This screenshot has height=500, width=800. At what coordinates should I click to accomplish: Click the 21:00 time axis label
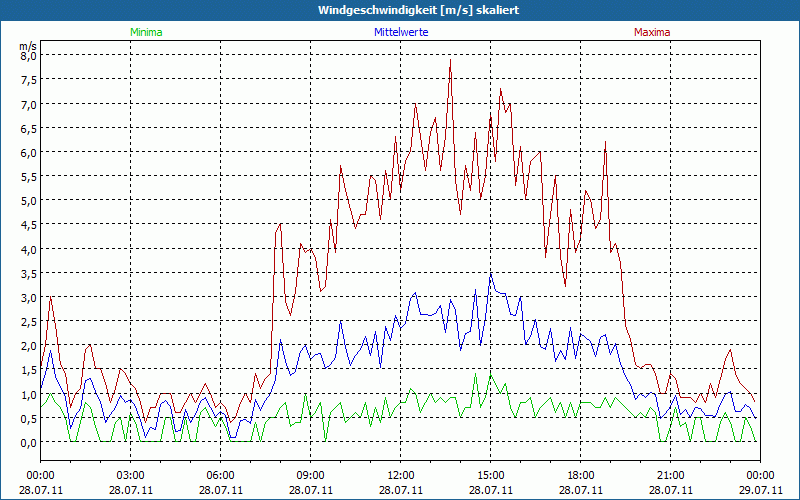671,475
